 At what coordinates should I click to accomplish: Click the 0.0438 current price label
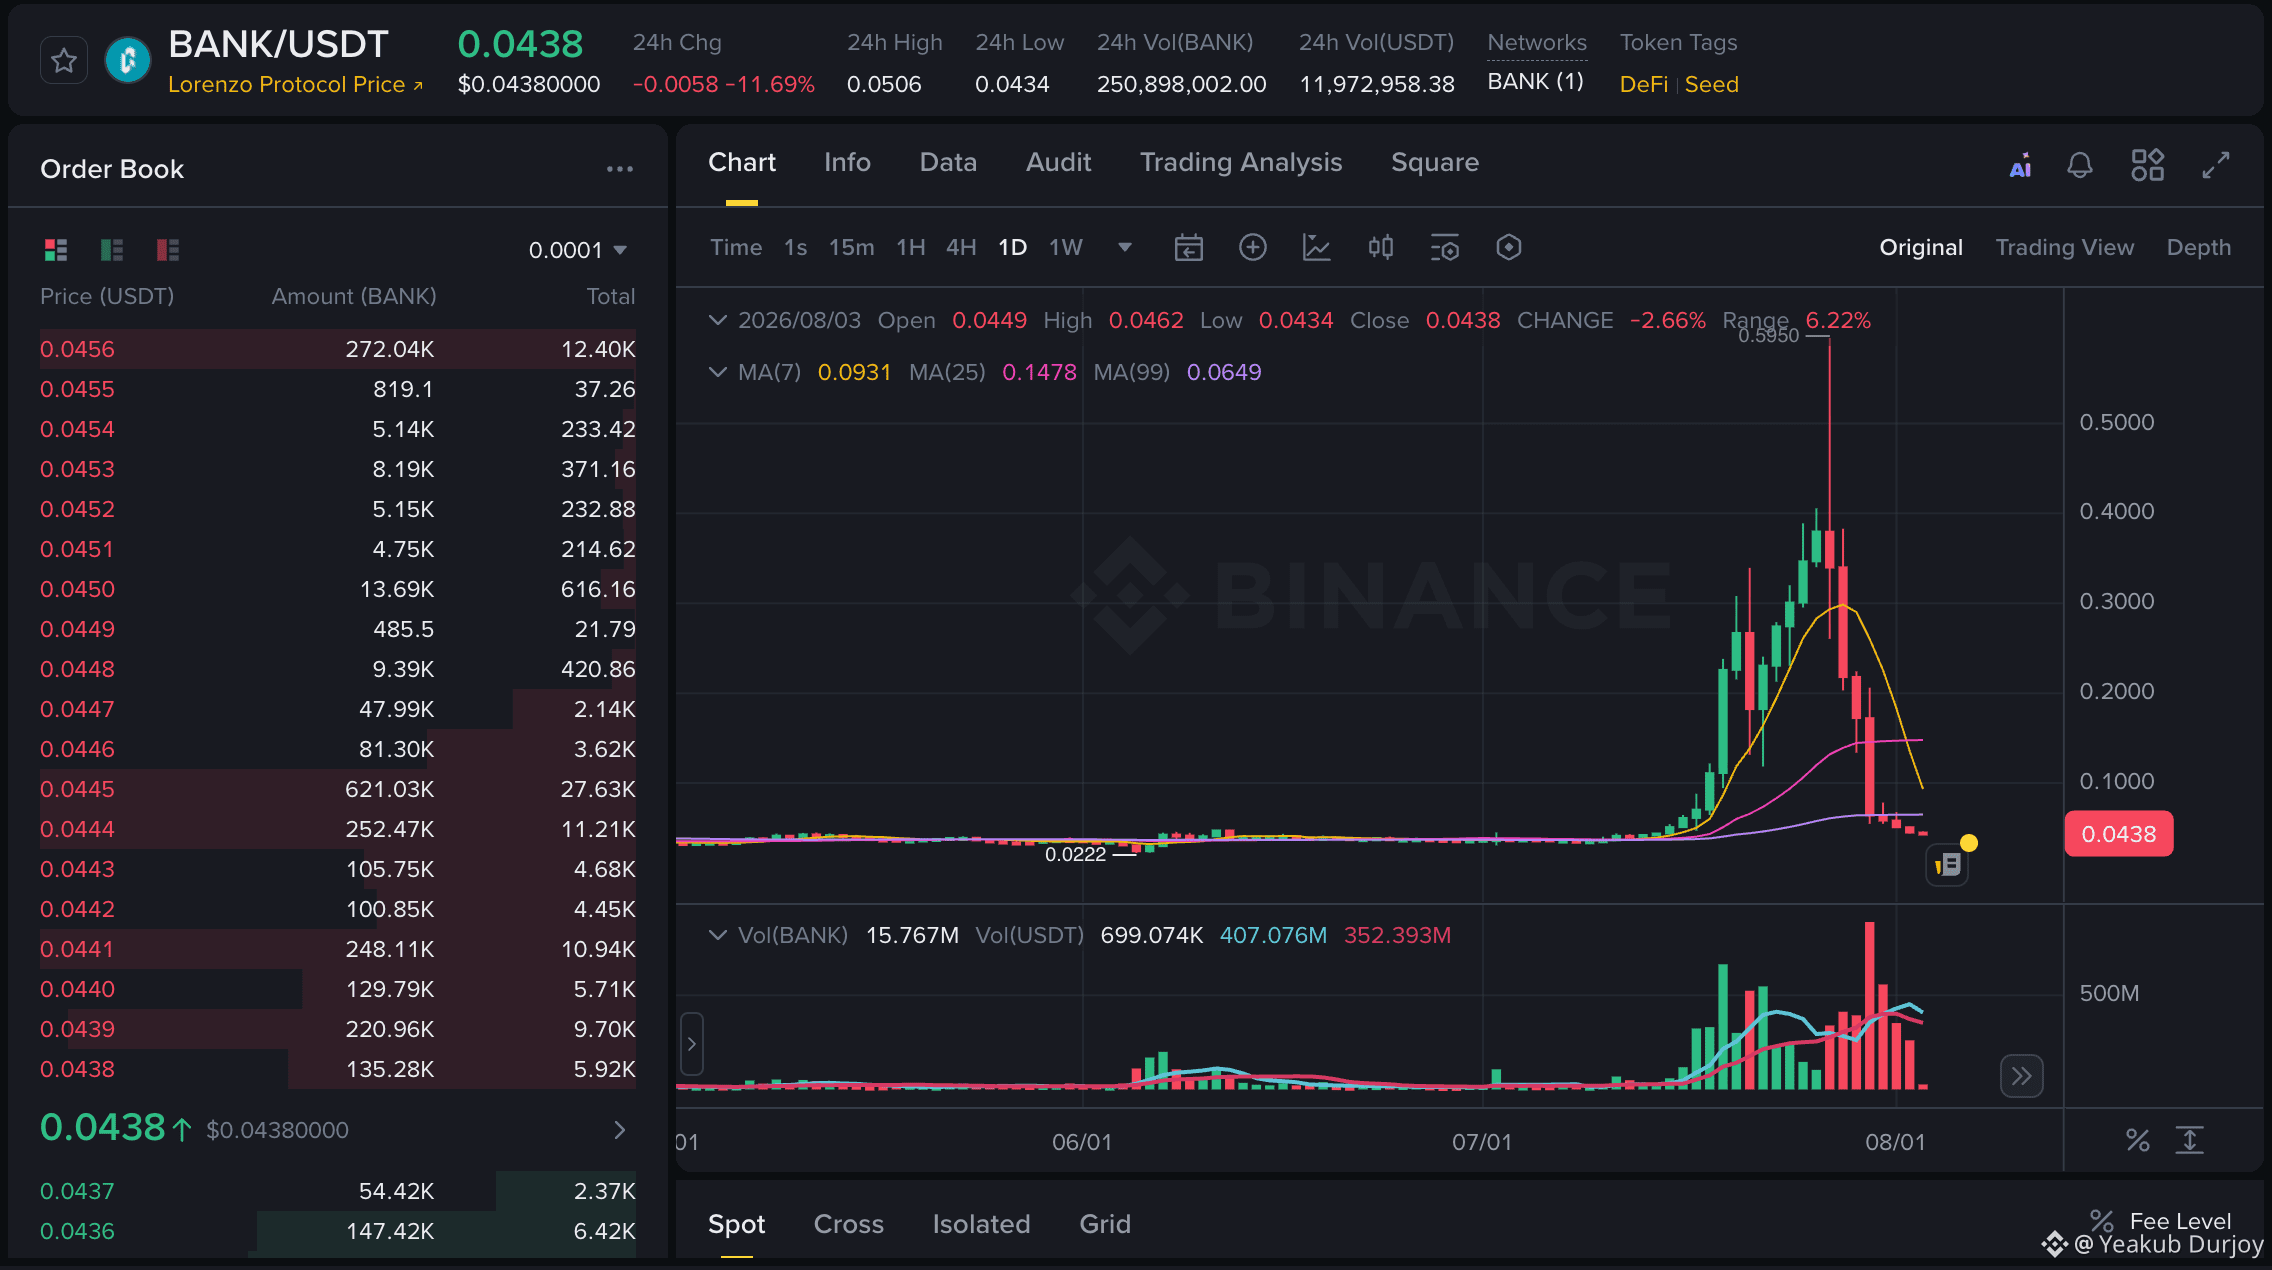(x=2119, y=834)
